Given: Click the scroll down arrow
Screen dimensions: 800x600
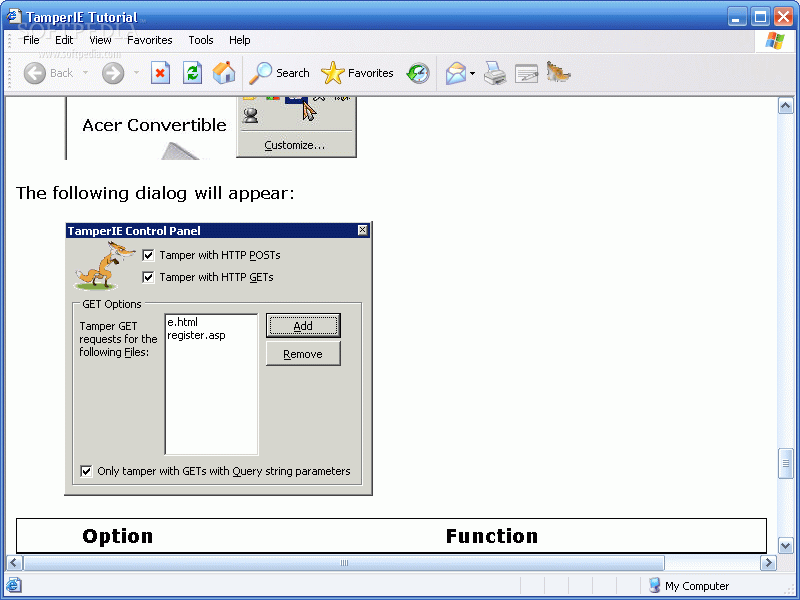Looking at the screenshot, I should 786,545.
